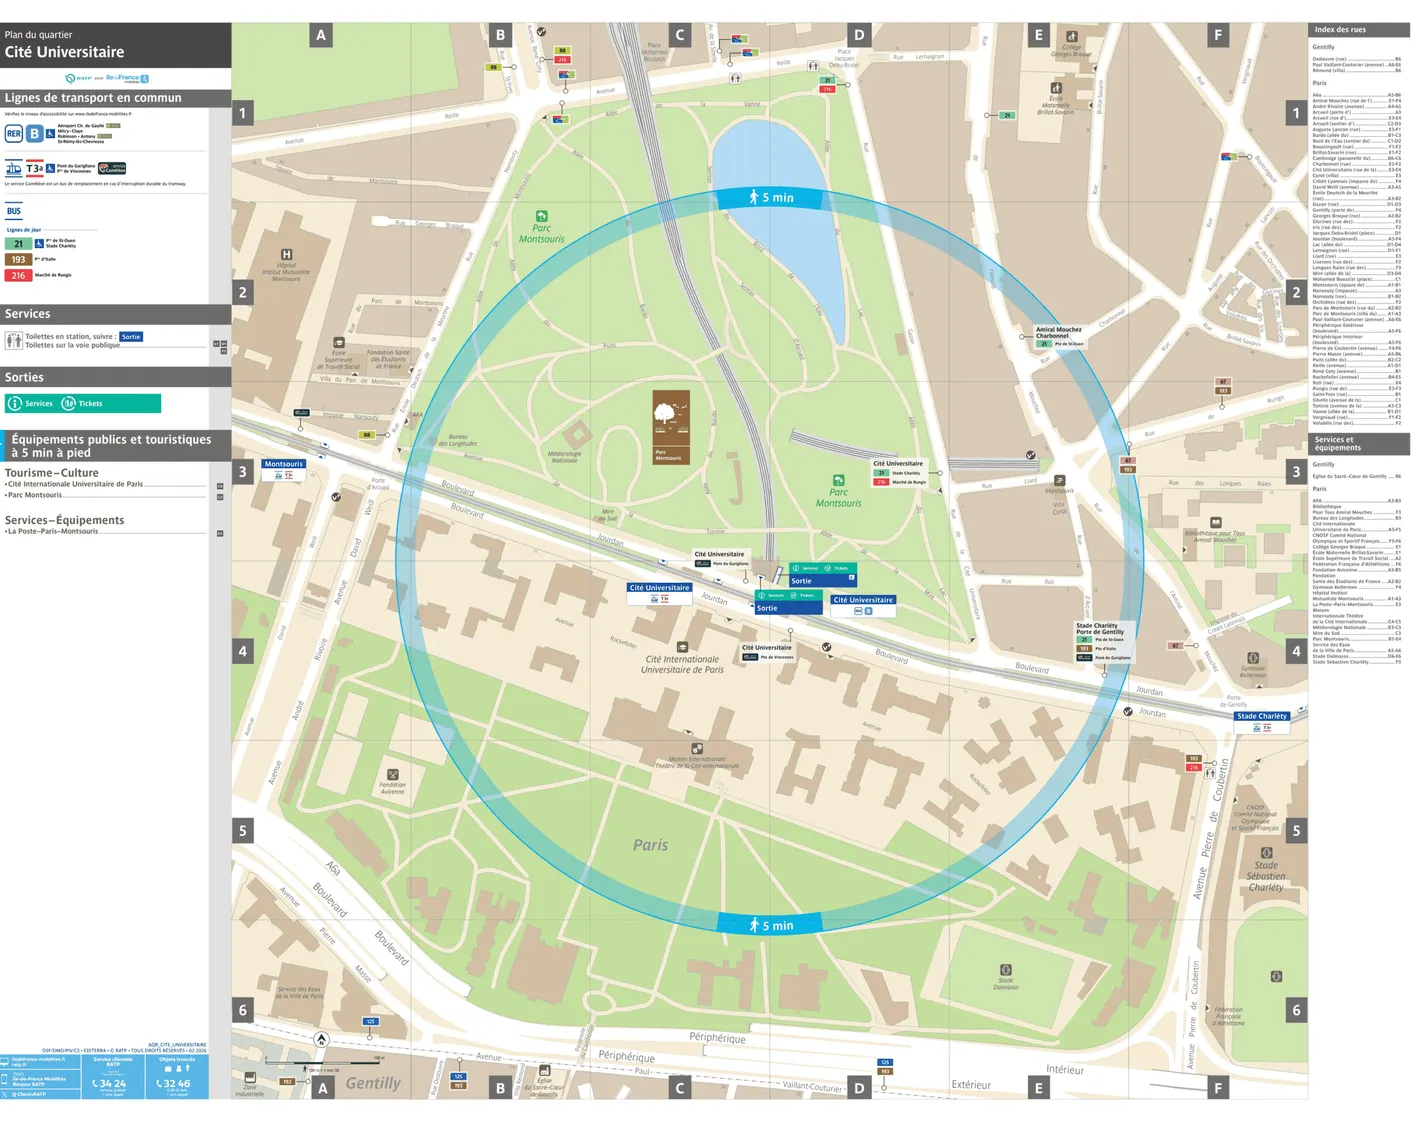Viewport: 1416px width, 1122px height.
Task: Click the RER logo in the transport legend
Action: [14, 133]
